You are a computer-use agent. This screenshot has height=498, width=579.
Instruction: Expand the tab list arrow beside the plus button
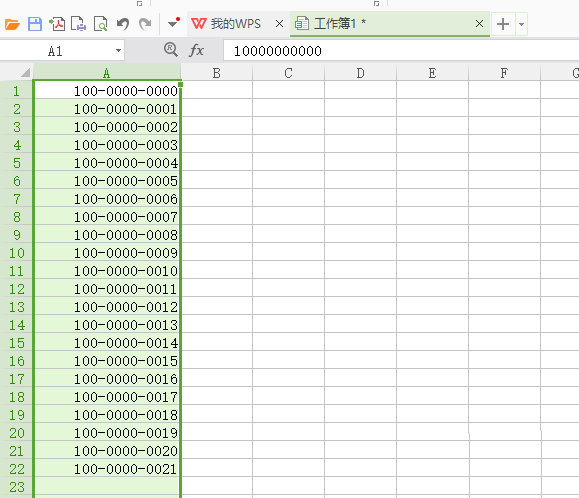pyautogui.click(x=521, y=24)
